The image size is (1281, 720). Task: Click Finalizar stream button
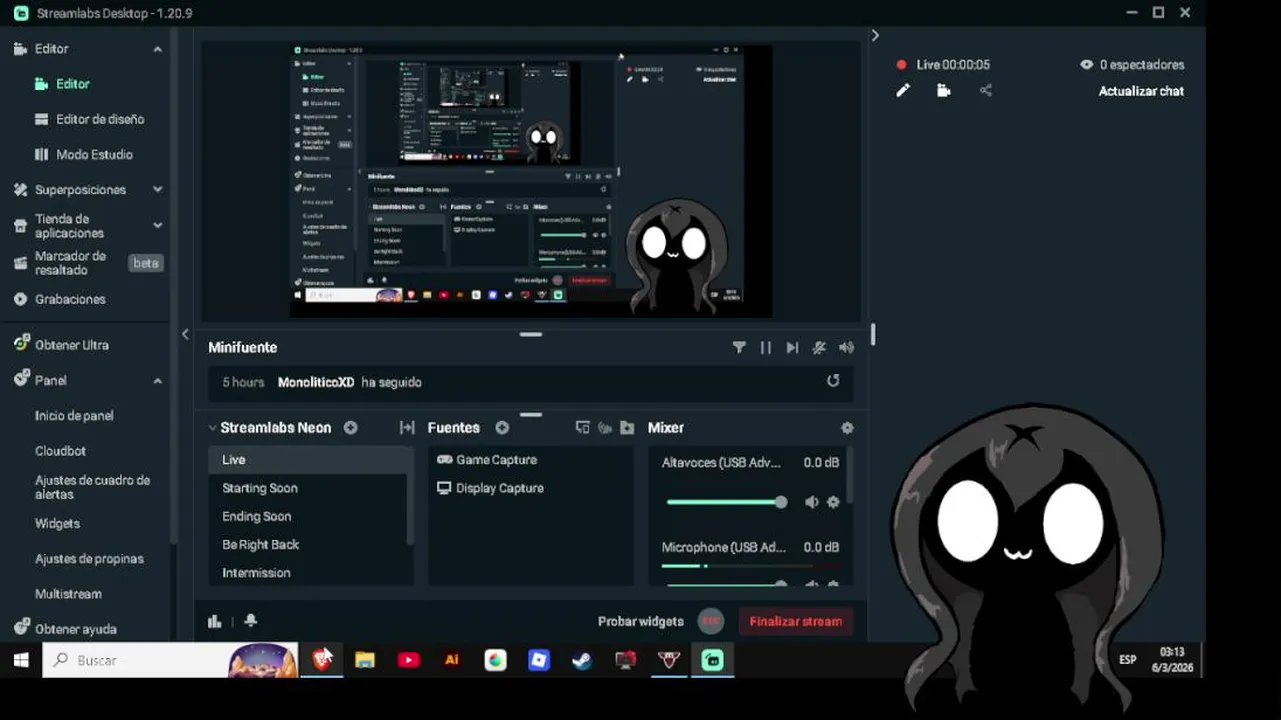pos(796,621)
